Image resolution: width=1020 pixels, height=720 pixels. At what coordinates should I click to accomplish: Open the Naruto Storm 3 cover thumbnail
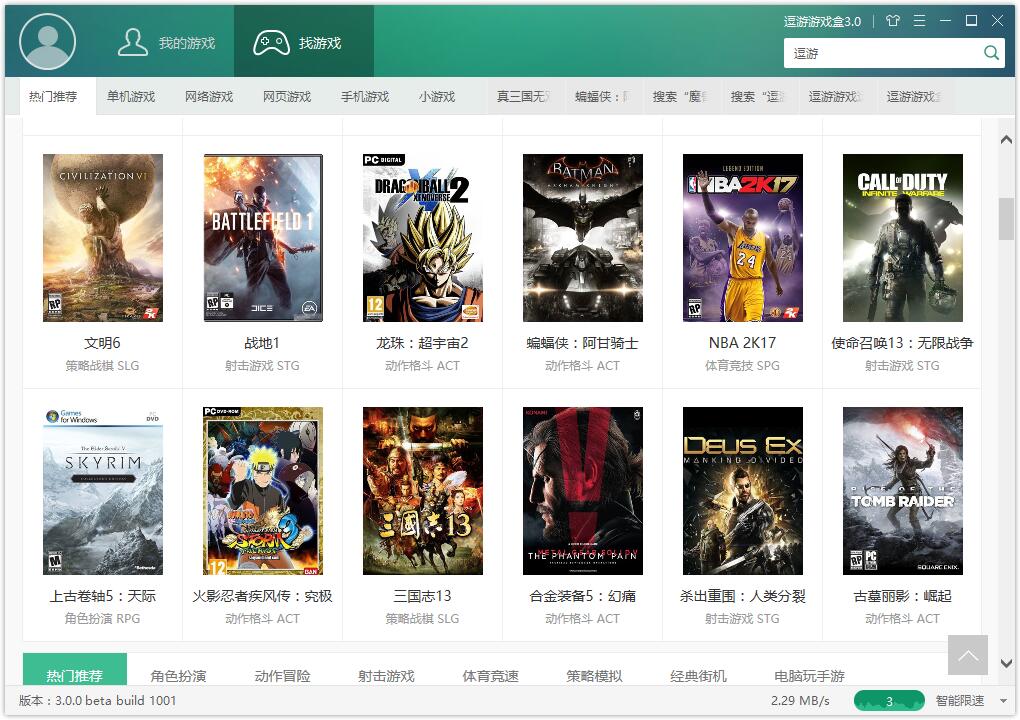(x=263, y=491)
